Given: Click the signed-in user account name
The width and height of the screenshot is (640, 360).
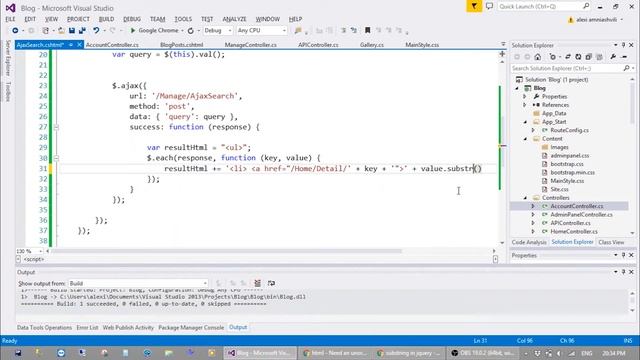Looking at the screenshot, I should pos(596,20).
